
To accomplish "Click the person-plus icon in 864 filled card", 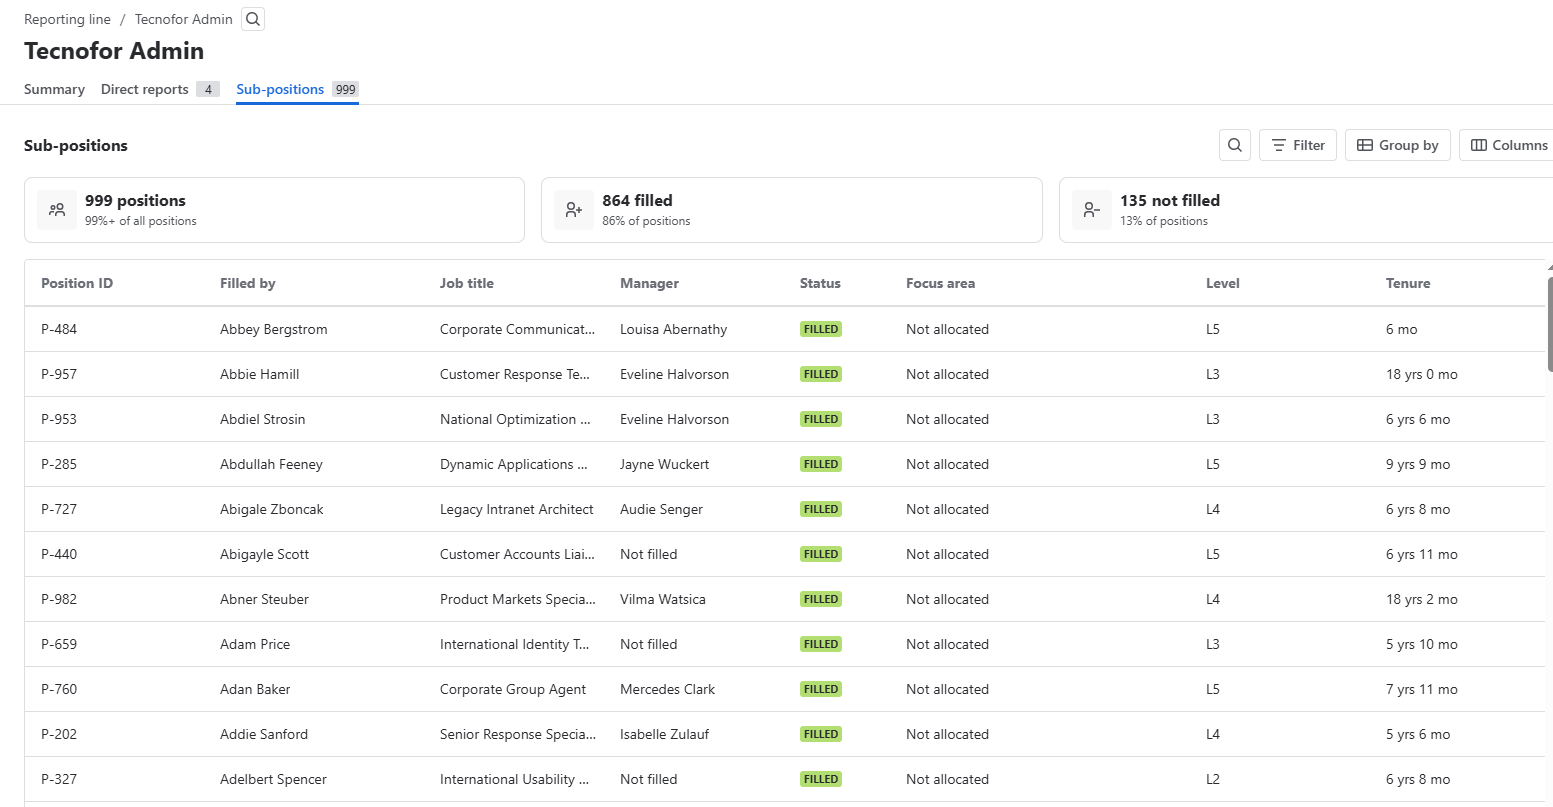I will [574, 210].
